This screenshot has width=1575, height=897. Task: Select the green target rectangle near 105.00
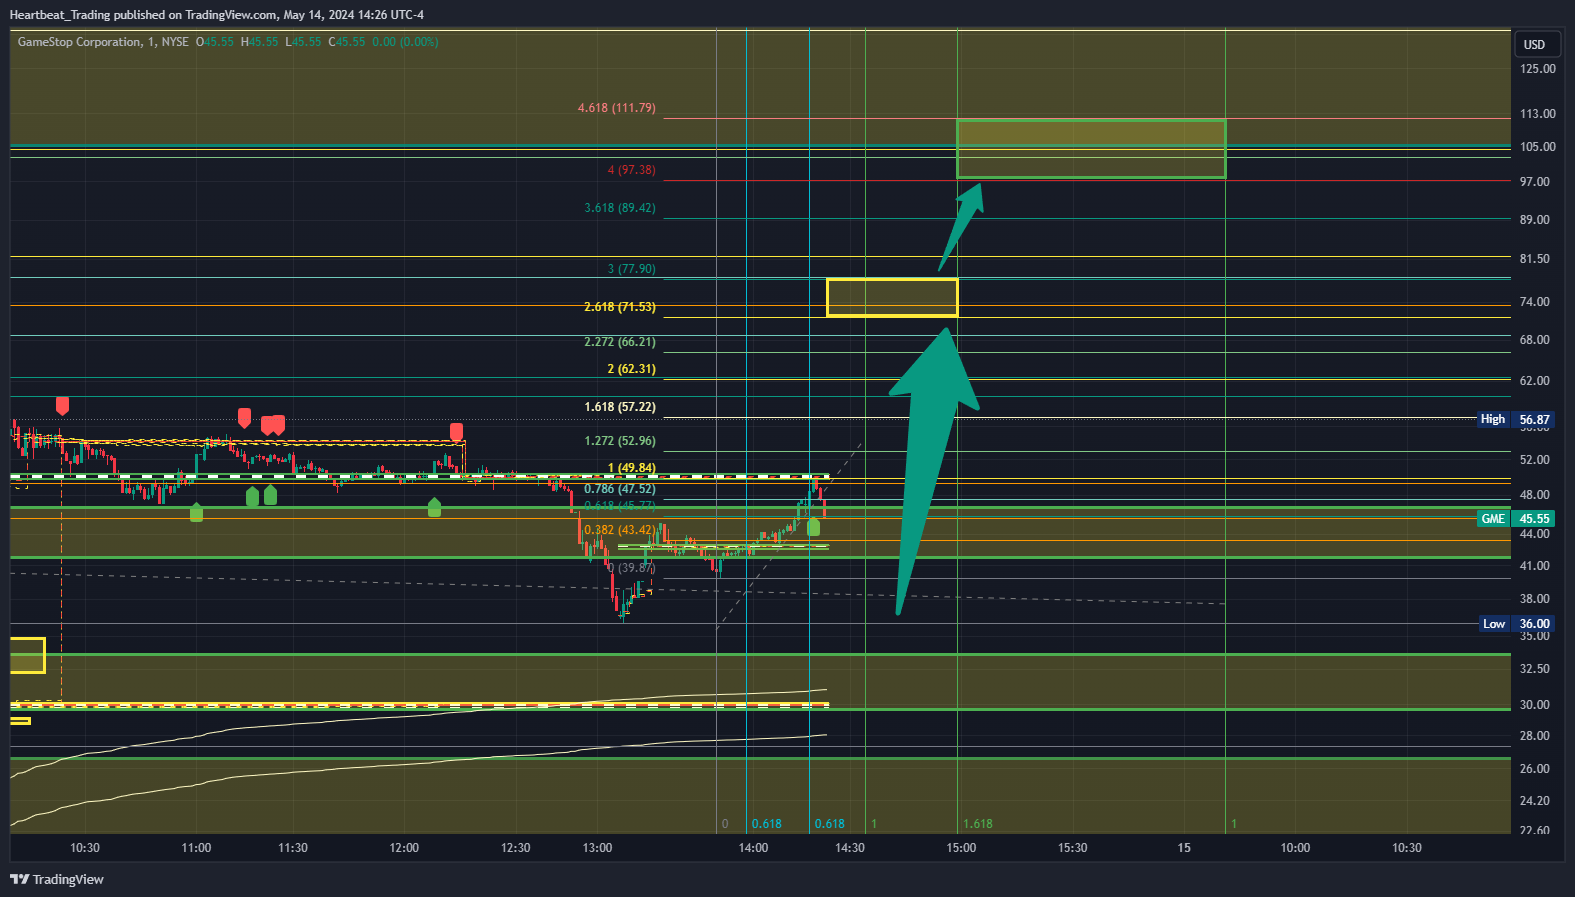click(x=1091, y=149)
